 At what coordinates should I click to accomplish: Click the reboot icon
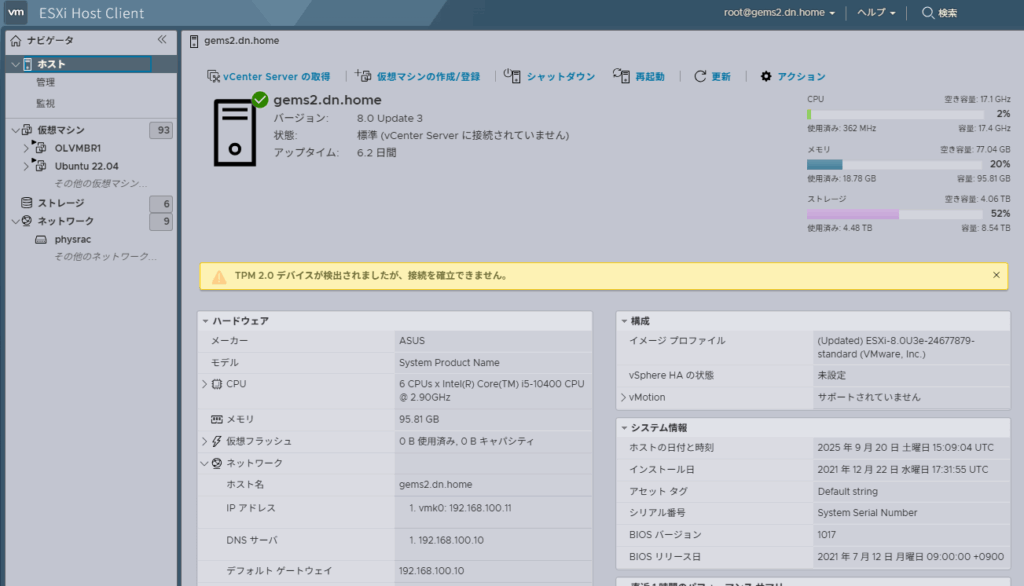pos(622,76)
